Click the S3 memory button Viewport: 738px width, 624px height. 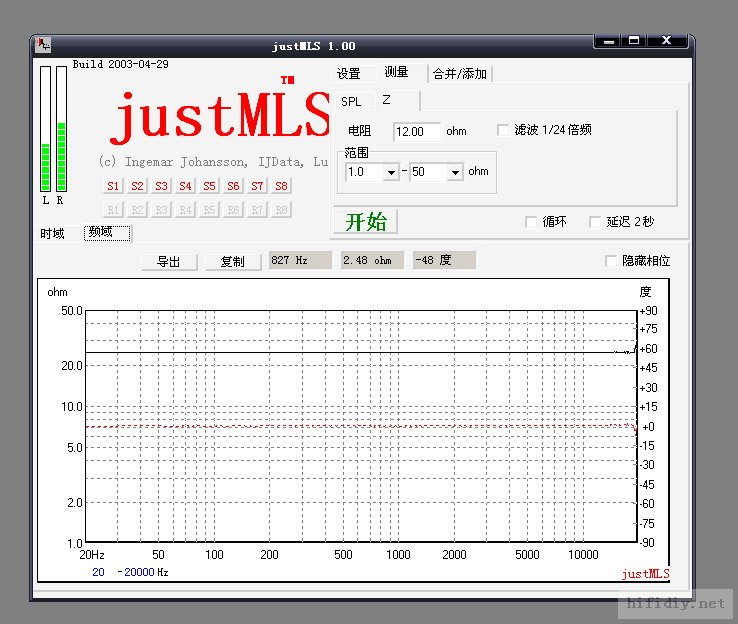(161, 186)
